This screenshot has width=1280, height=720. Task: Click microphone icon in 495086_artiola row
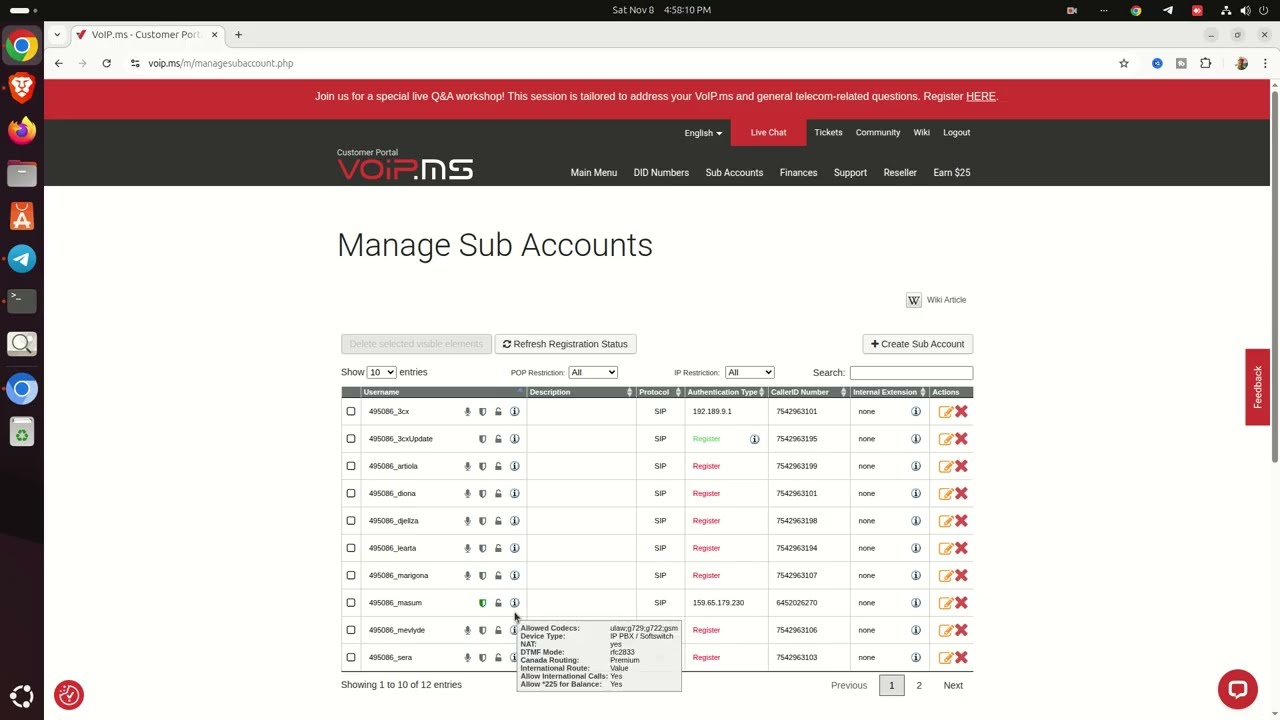coord(467,466)
